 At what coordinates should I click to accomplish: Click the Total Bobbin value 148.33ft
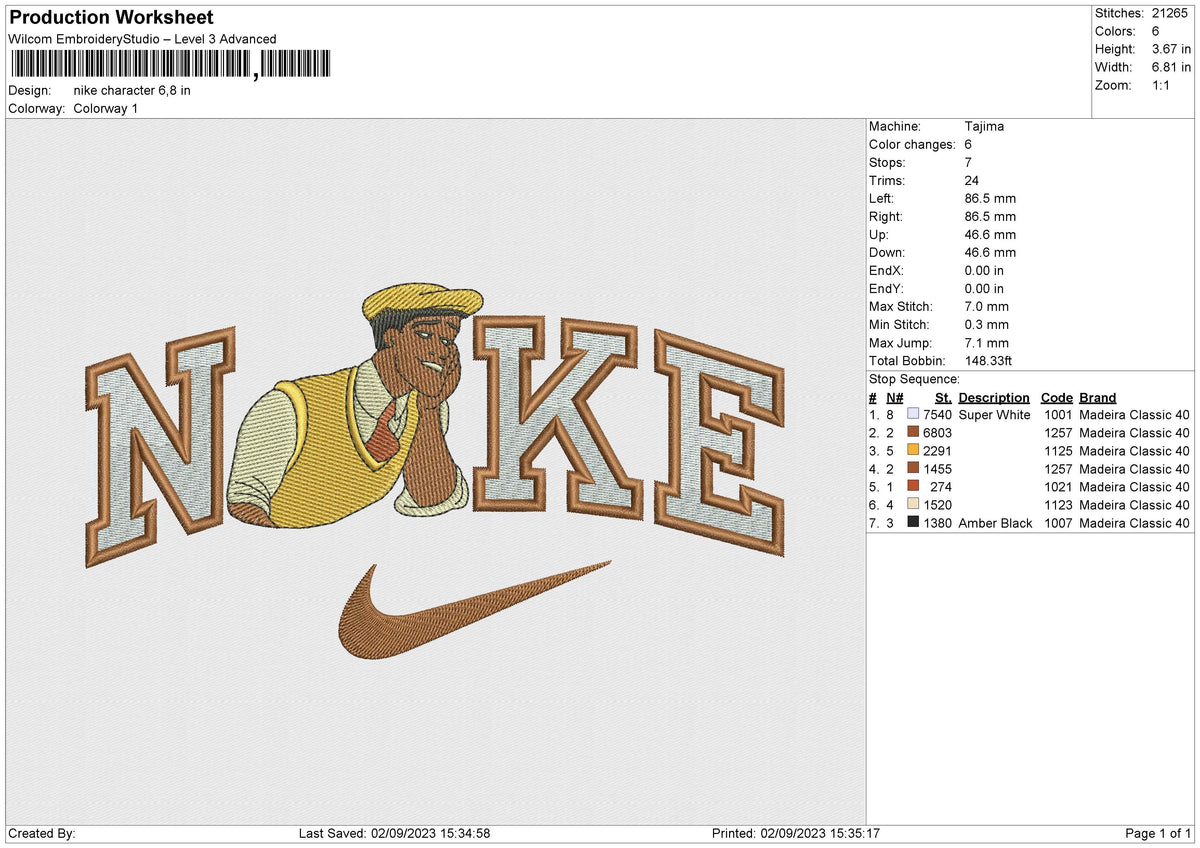pyautogui.click(x=989, y=360)
